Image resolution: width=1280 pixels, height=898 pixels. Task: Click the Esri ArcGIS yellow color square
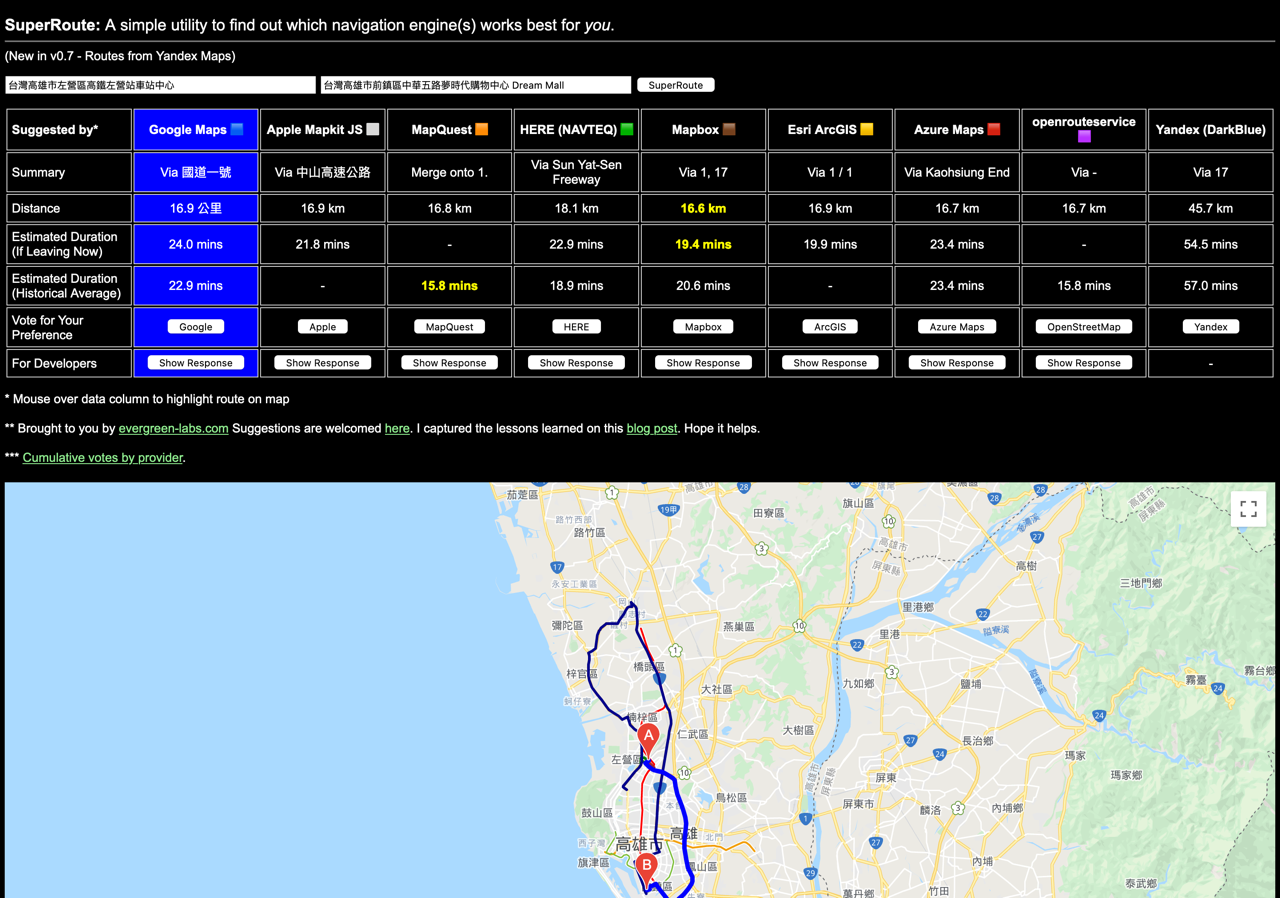tap(867, 129)
